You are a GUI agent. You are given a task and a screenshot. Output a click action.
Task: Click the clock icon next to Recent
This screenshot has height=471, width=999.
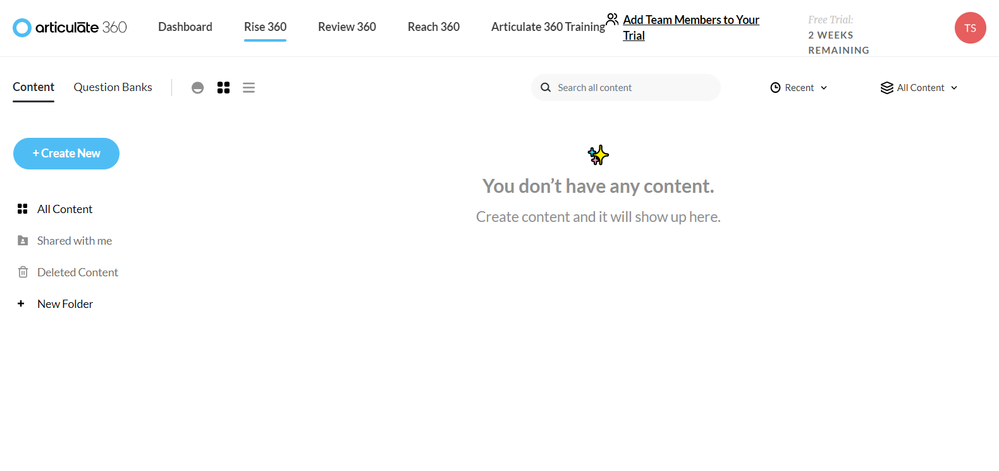(775, 88)
